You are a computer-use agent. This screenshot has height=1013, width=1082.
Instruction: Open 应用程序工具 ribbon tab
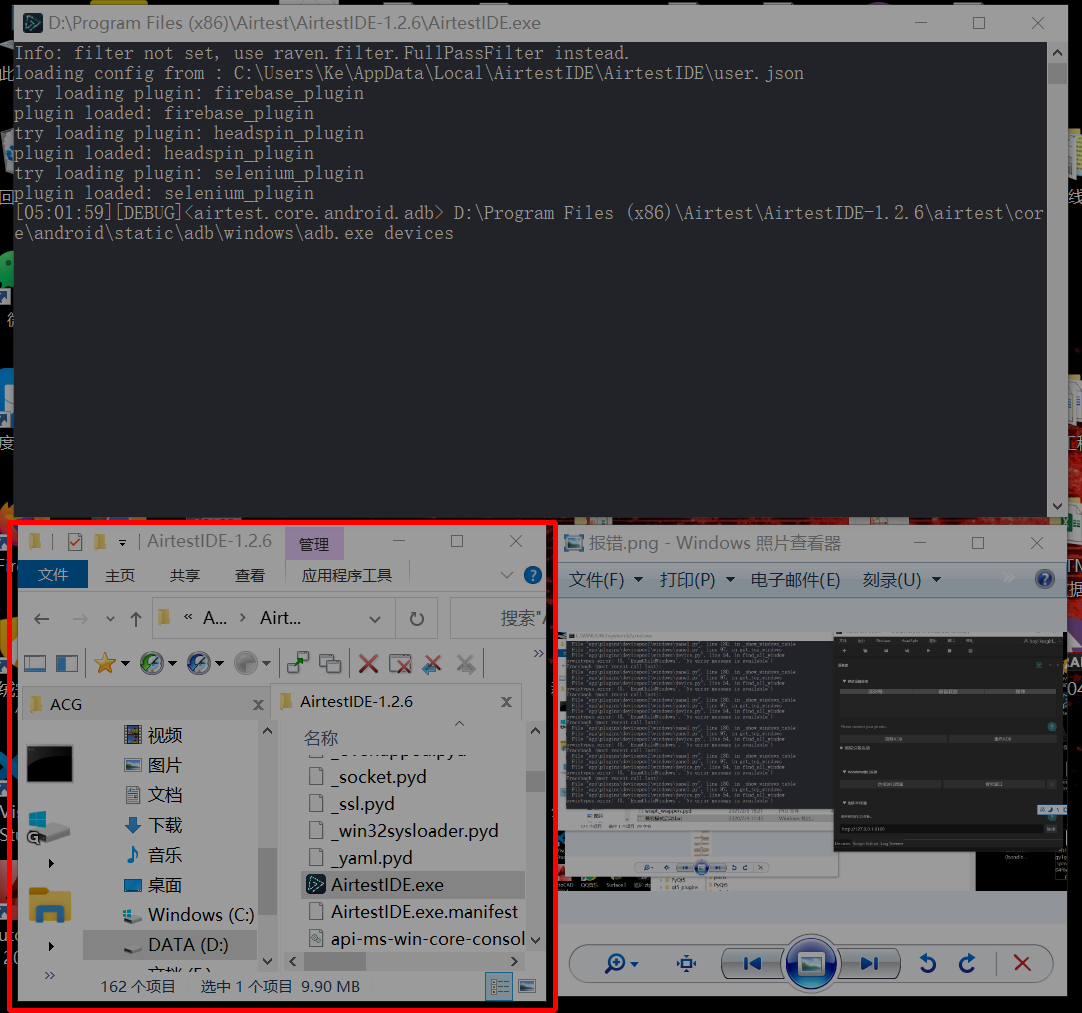tap(346, 575)
